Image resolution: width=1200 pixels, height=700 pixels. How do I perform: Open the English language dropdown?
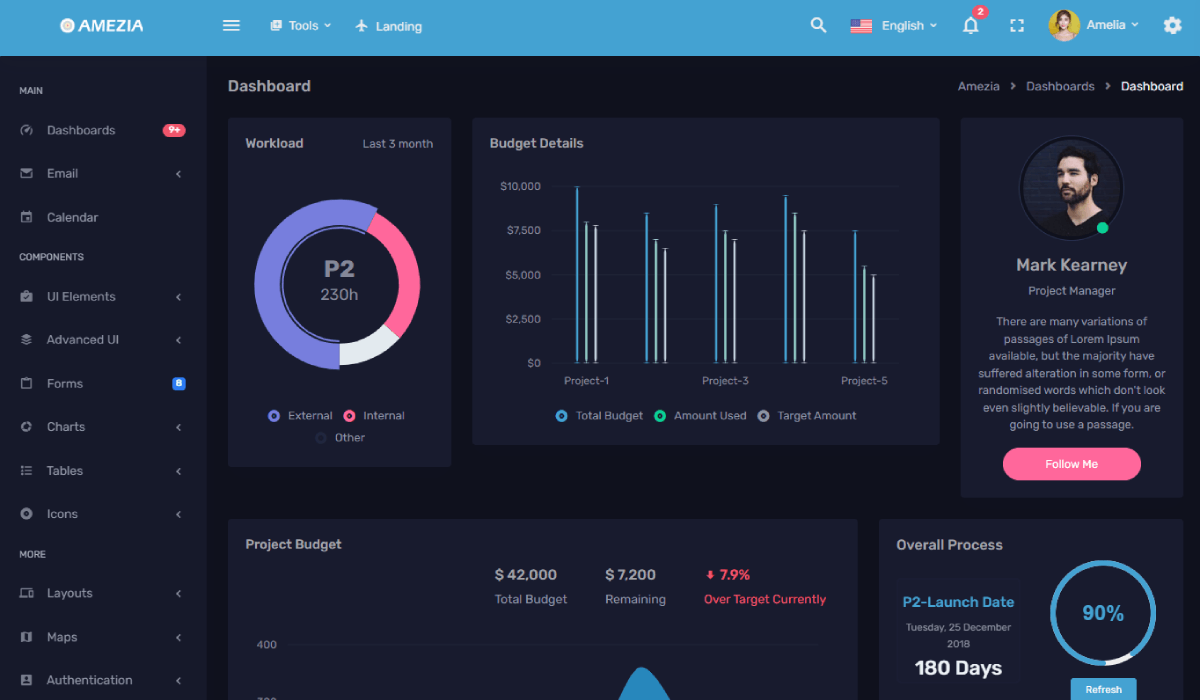(894, 26)
